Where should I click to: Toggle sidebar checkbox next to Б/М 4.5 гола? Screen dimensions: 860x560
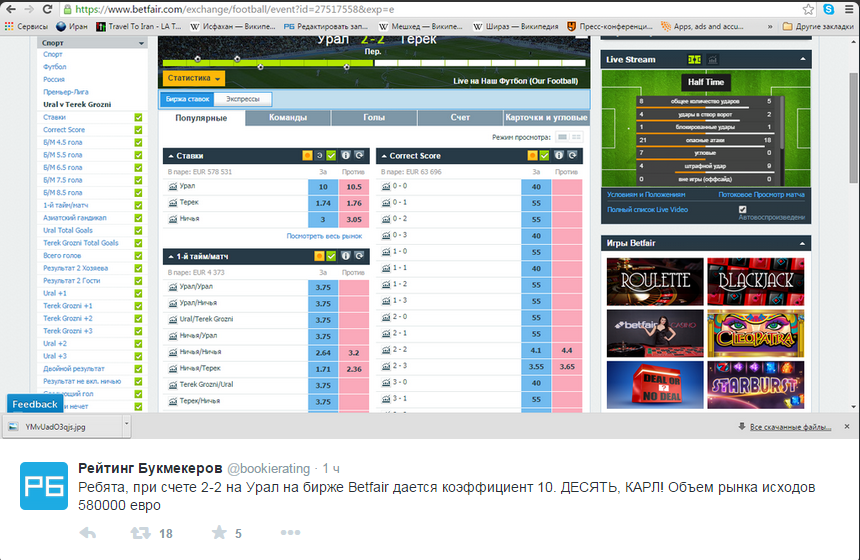tap(138, 143)
